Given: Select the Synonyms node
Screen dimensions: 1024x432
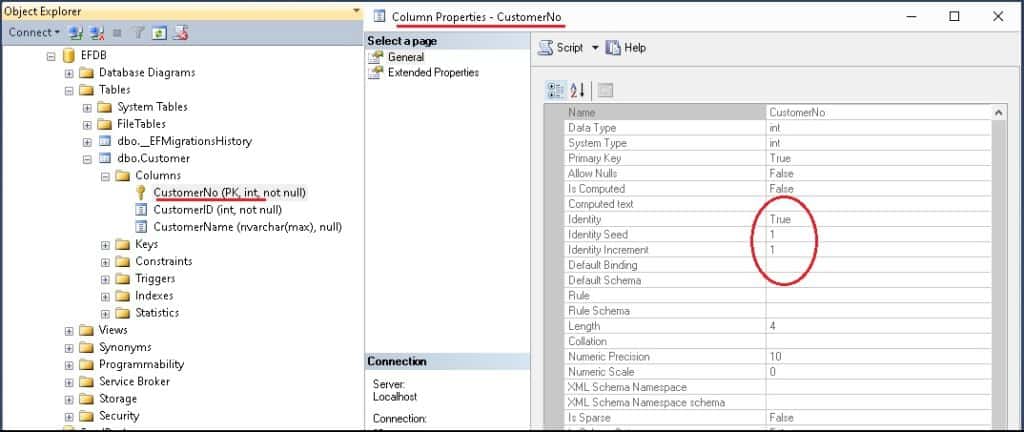Looking at the screenshot, I should 125,347.
